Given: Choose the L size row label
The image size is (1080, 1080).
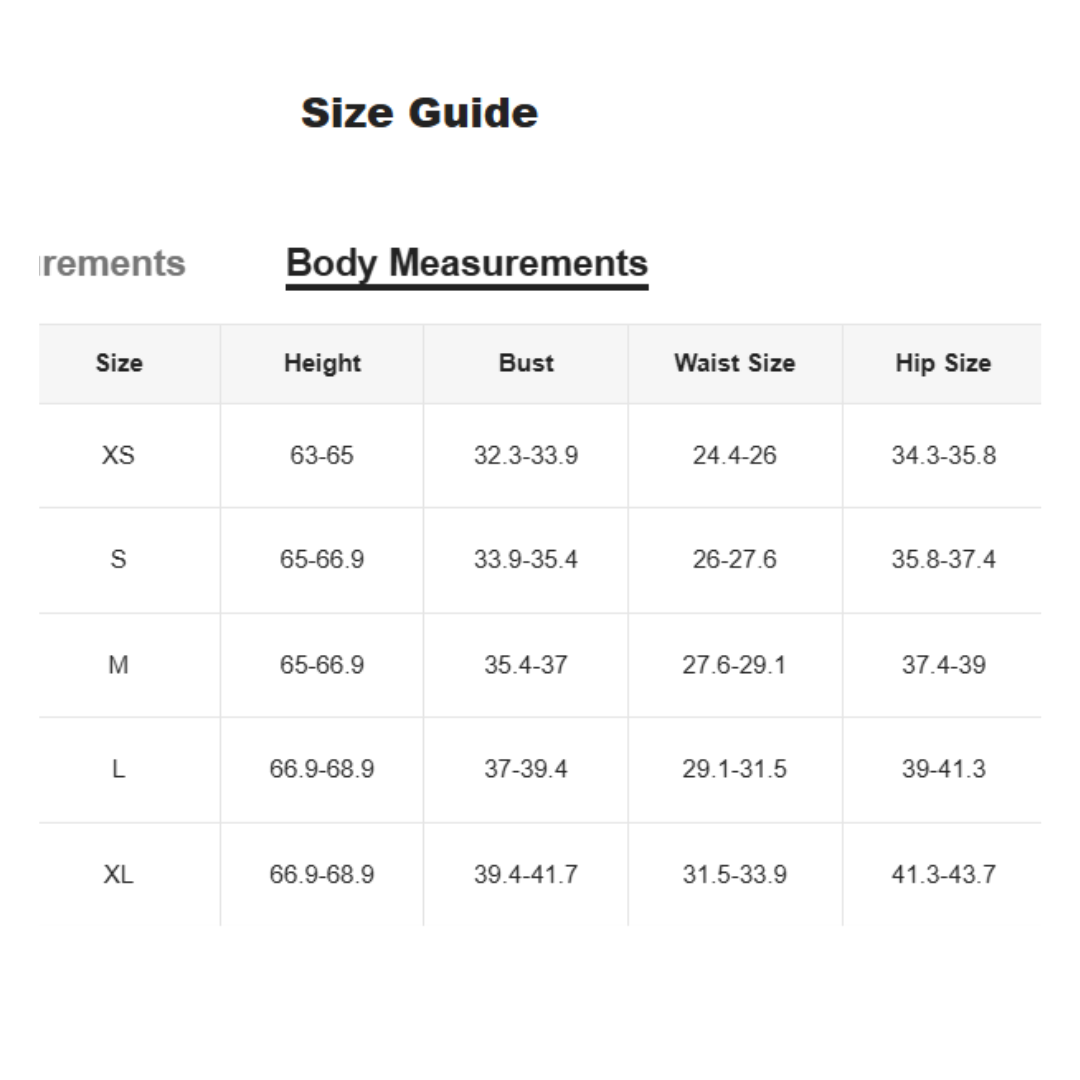Looking at the screenshot, I should point(118,769).
